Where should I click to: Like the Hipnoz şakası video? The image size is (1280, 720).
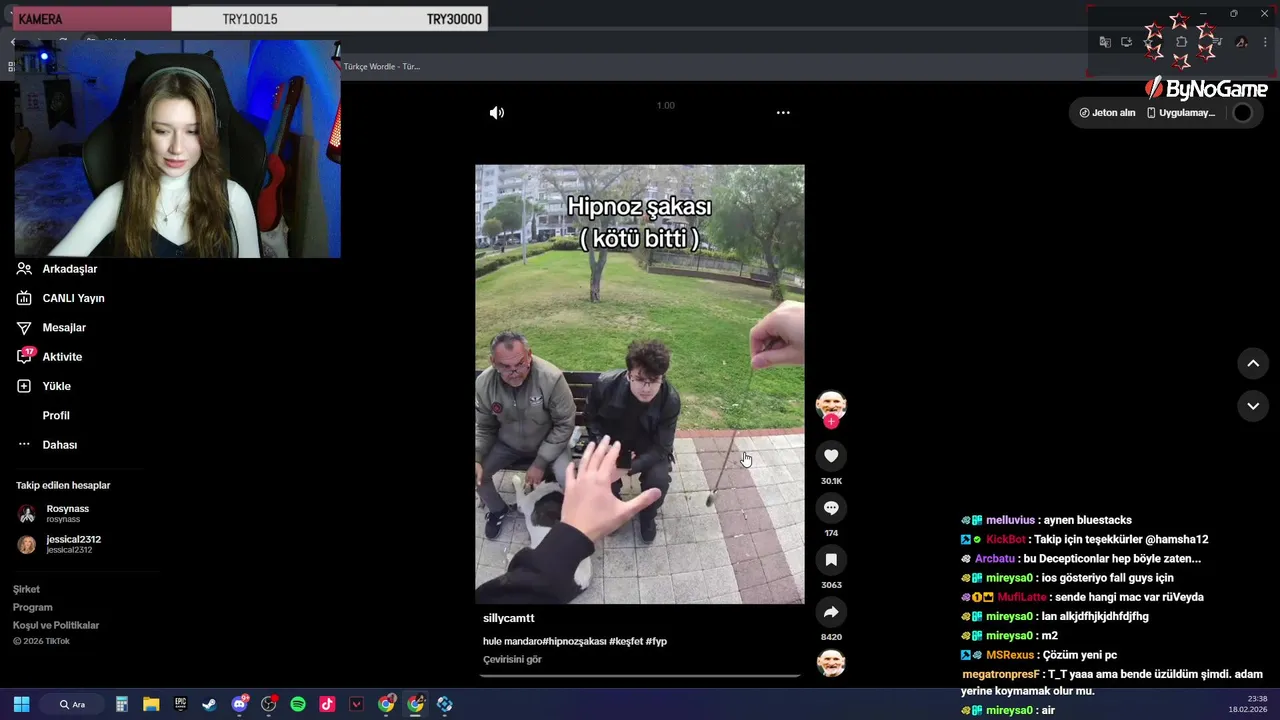[831, 456]
